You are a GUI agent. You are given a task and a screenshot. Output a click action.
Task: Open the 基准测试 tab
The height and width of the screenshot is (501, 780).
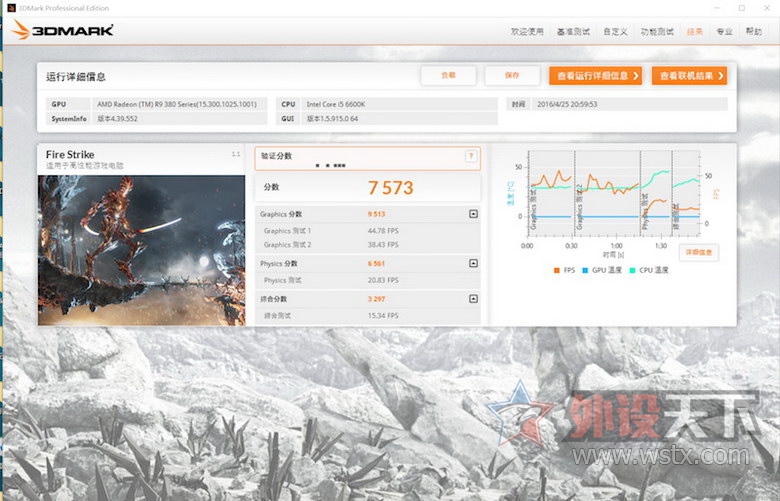573,31
